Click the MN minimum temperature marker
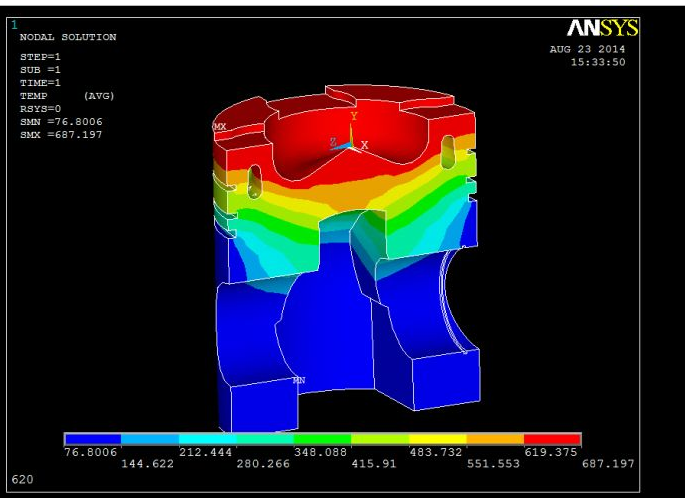This screenshot has width=685, height=498. 299,380
